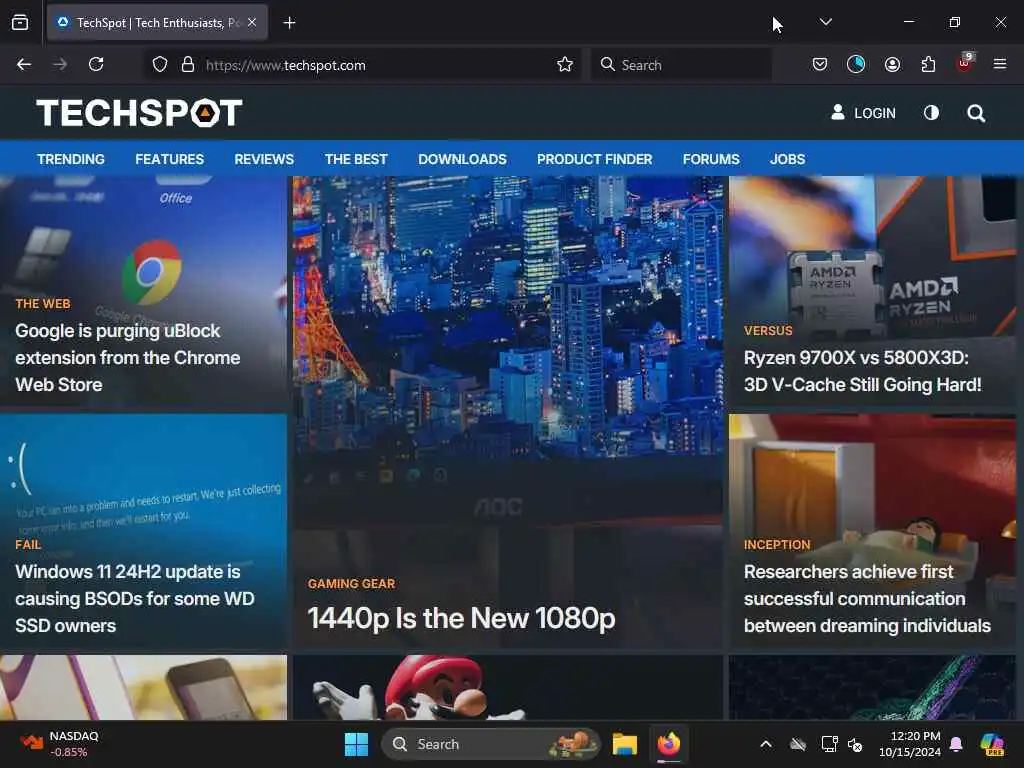Open File Explorer from the taskbar

click(624, 744)
